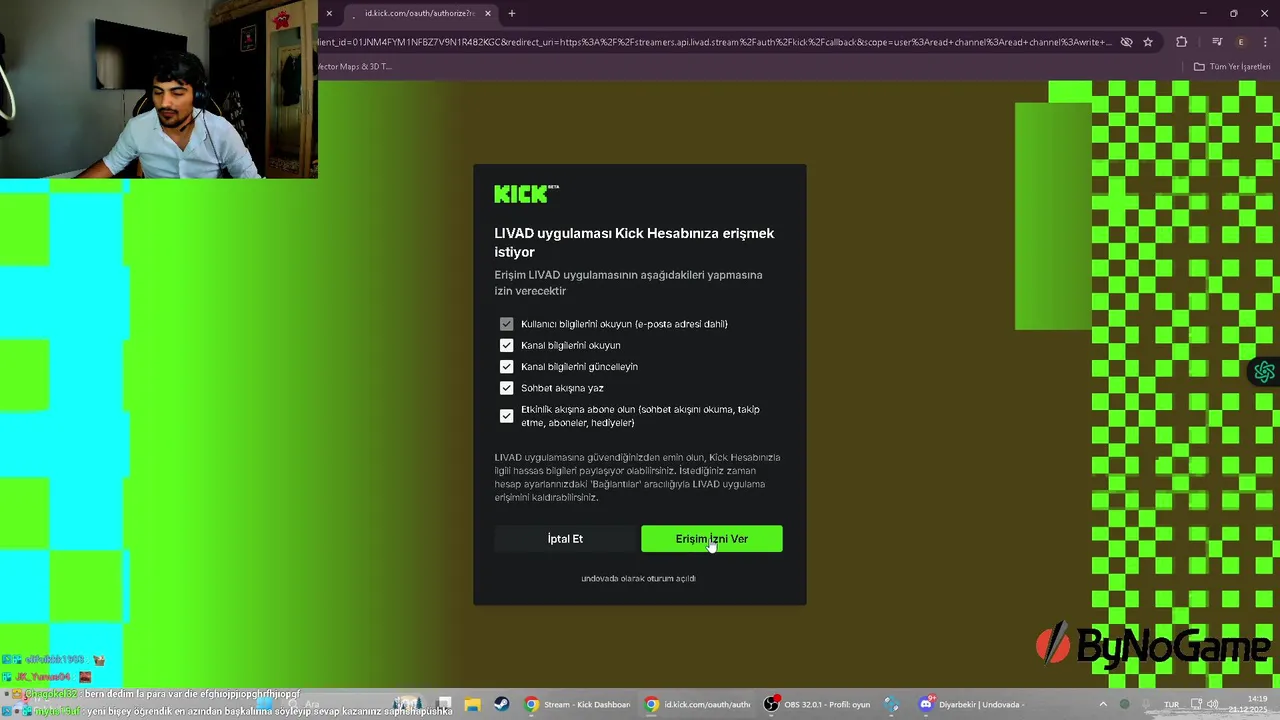Toggle Sohbet akışına yaz checkbox
This screenshot has height=720, width=1280.
[506, 388]
